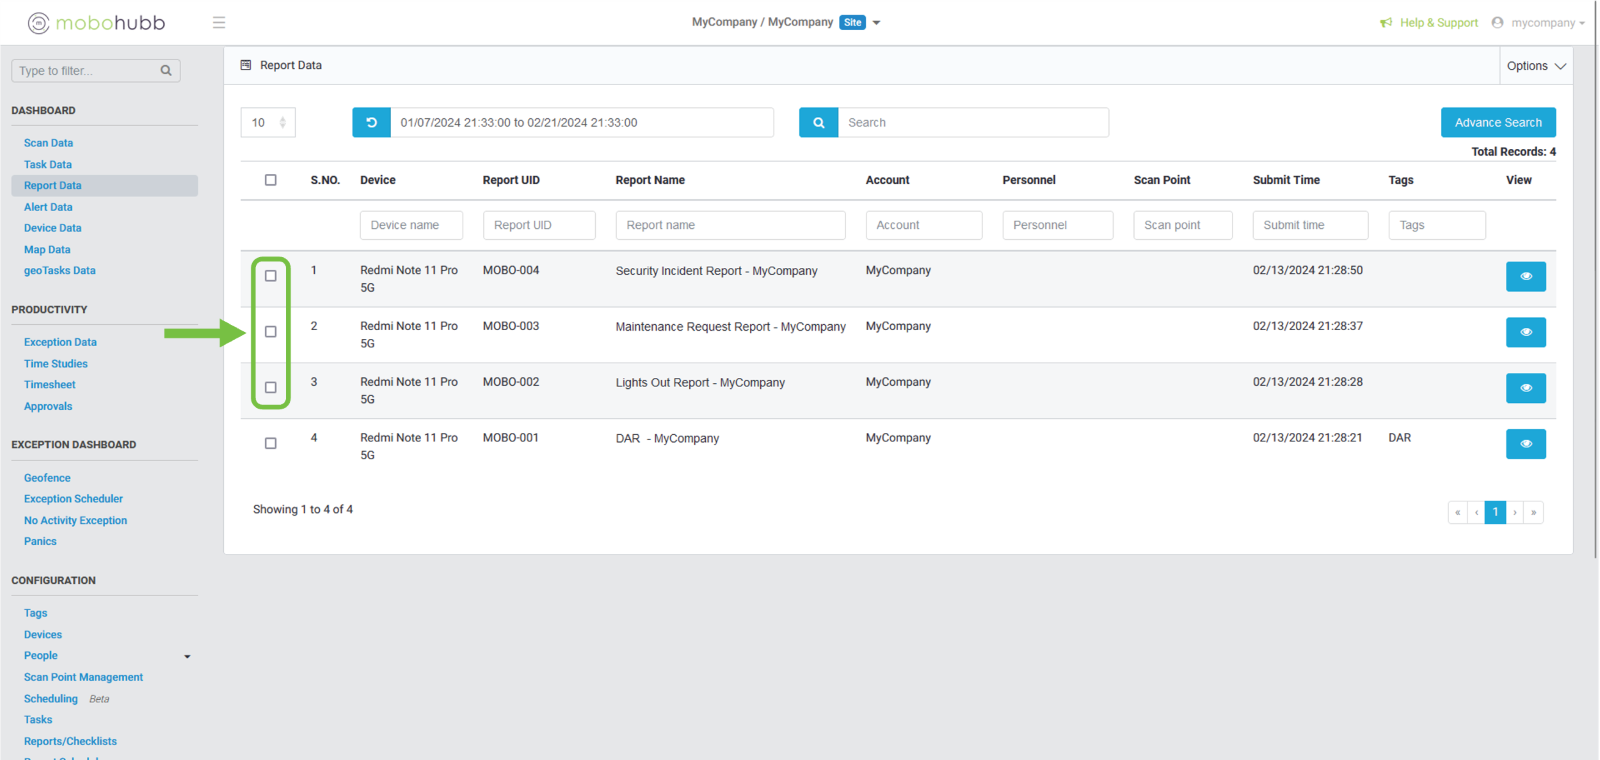Click the sidebar filter search icon
This screenshot has width=1600, height=760.
pos(166,71)
